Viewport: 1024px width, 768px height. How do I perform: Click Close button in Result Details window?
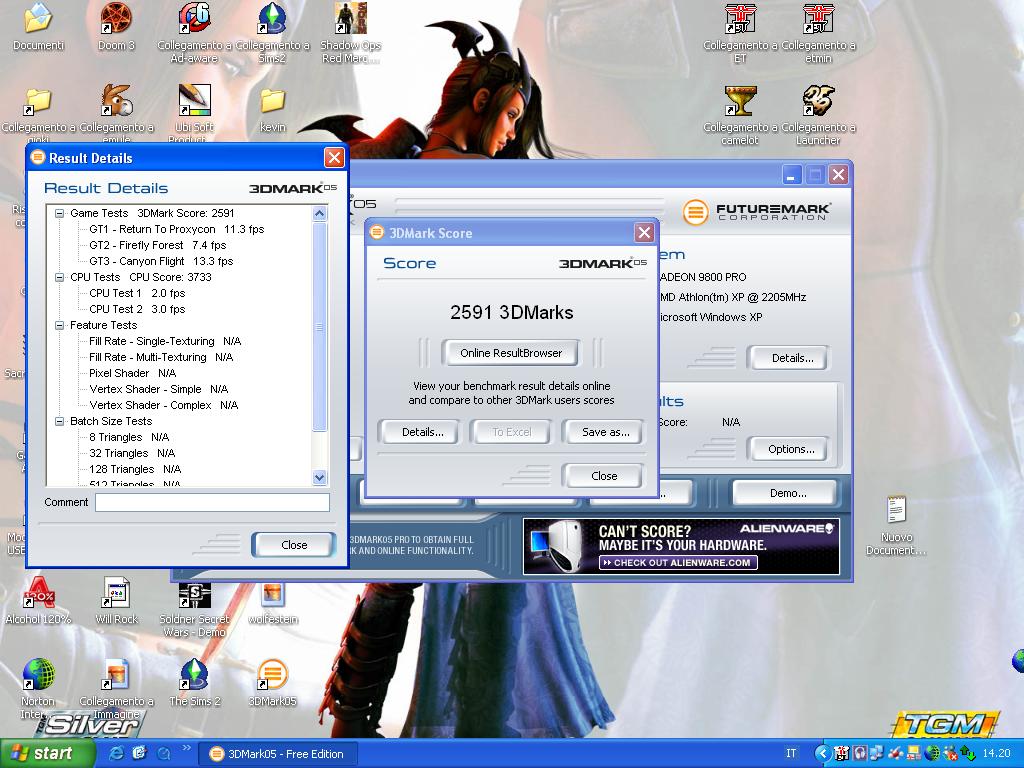click(x=294, y=545)
